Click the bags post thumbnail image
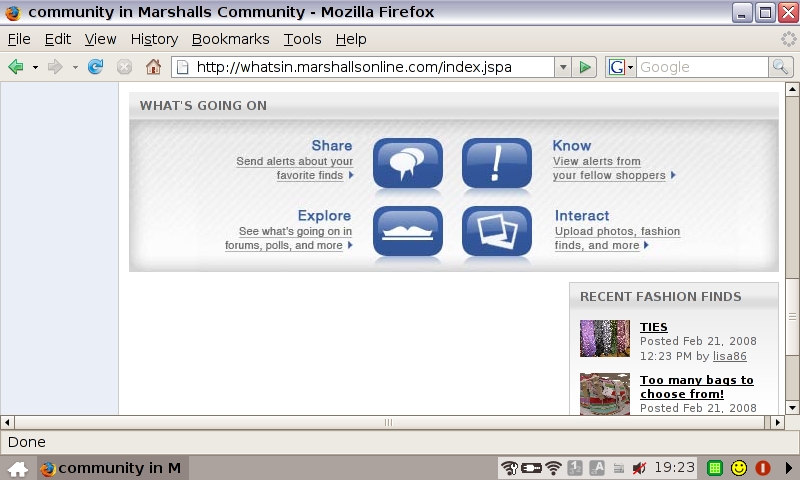Screen dimensions: 800x480 click(x=605, y=394)
